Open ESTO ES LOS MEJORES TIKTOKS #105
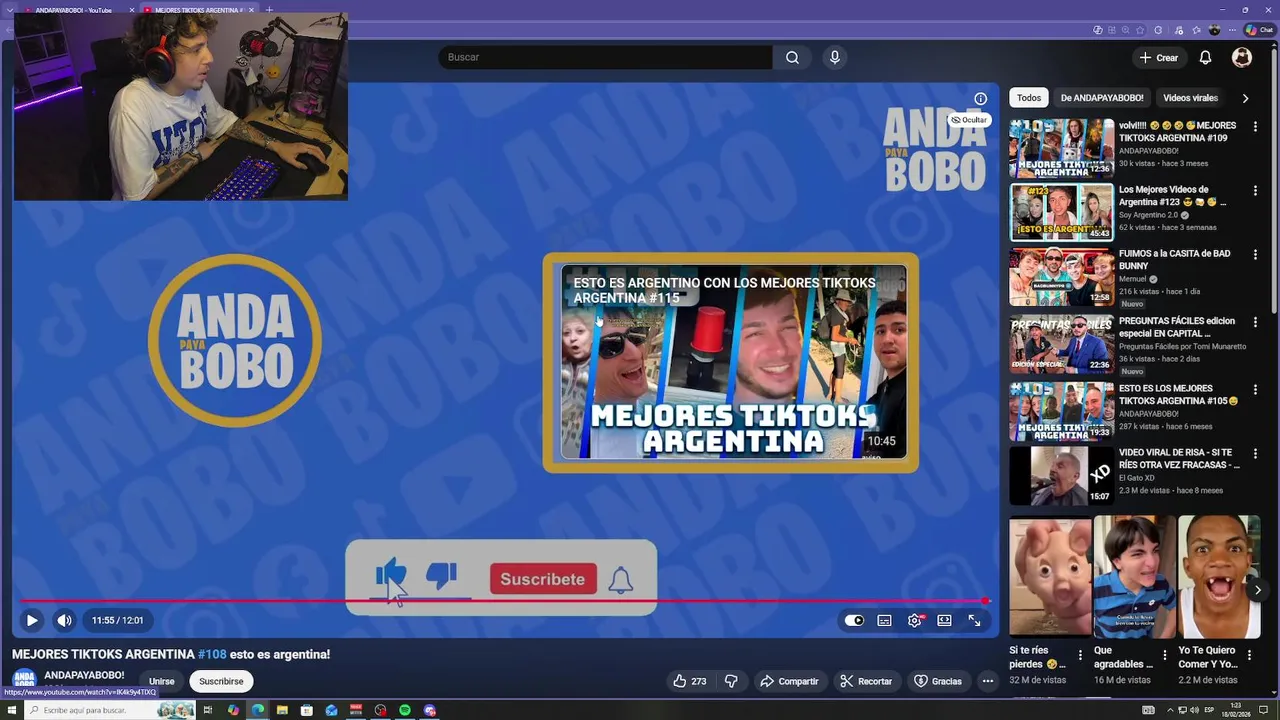 coord(1061,411)
